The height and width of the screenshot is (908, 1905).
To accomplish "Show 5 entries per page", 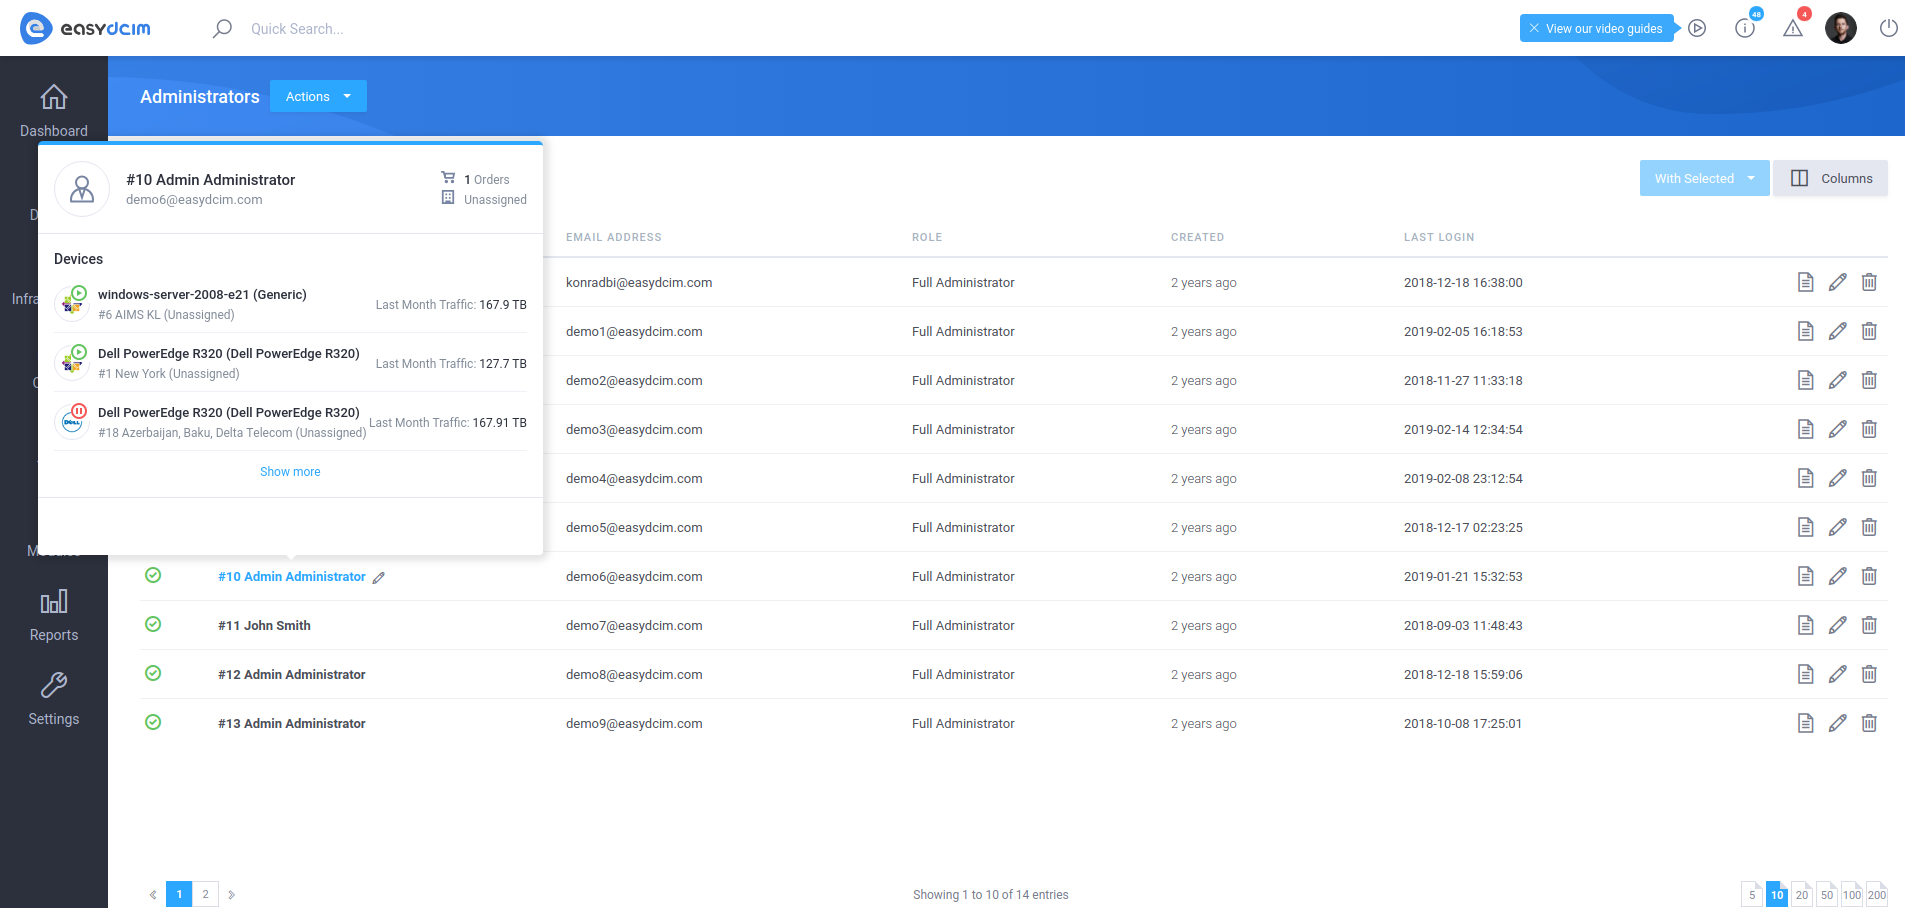I will [1752, 895].
